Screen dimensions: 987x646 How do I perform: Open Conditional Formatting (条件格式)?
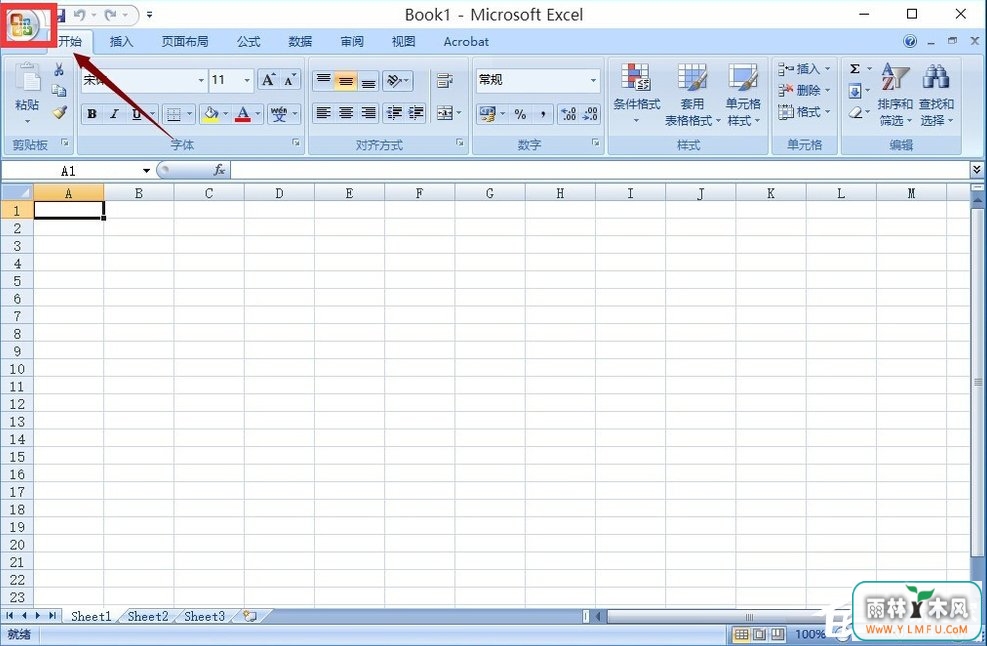point(636,94)
